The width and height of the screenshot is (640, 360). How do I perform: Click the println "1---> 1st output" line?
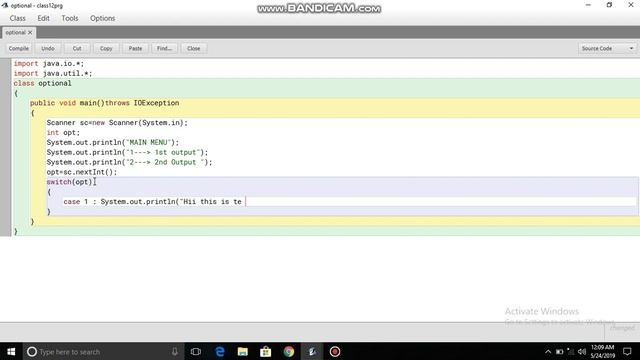tap(127, 152)
